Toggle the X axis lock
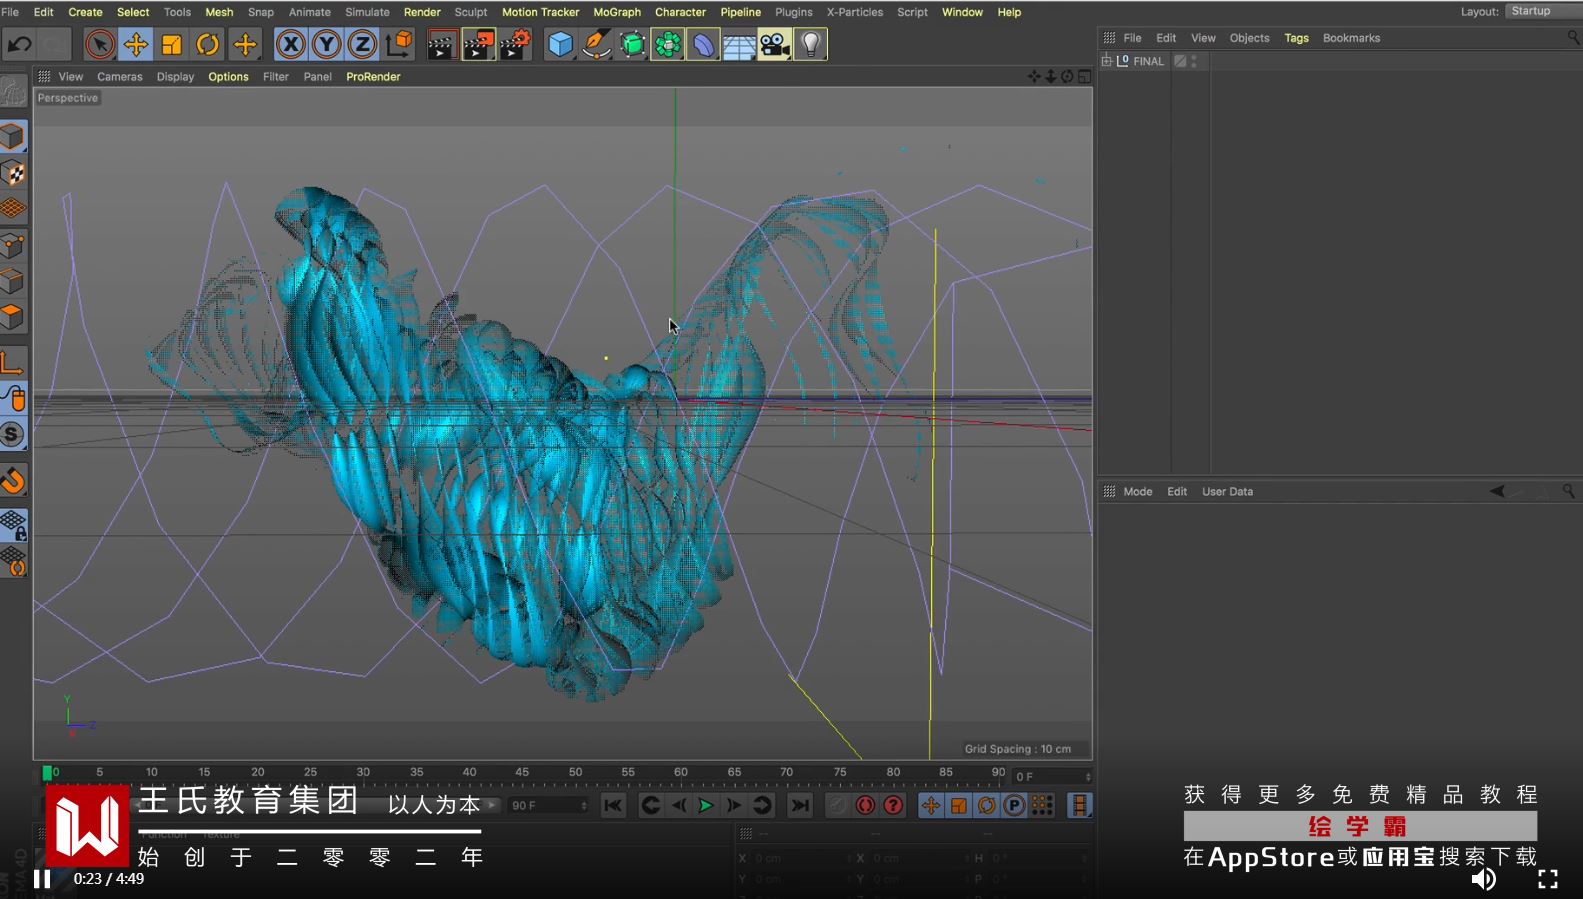 click(290, 44)
